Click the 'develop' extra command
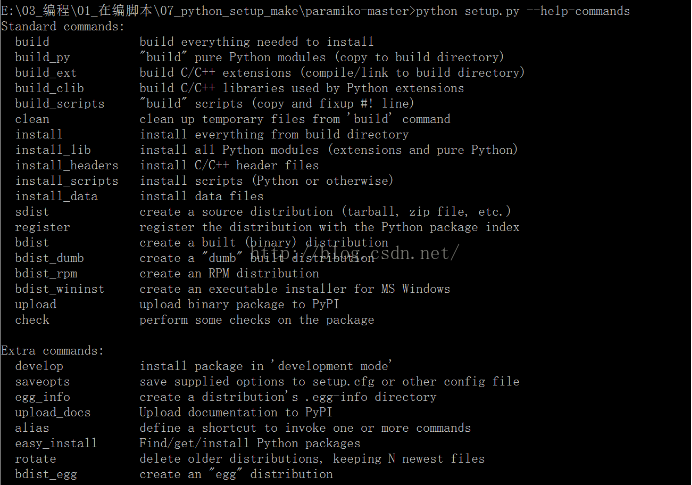This screenshot has height=485, width=692. coord(39,366)
